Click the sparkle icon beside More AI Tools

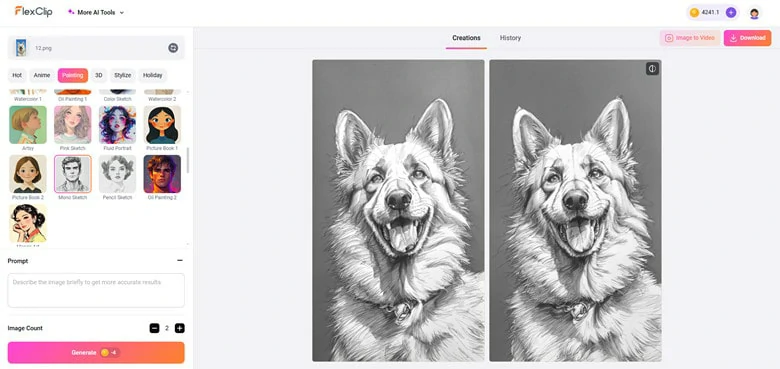tap(71, 12)
